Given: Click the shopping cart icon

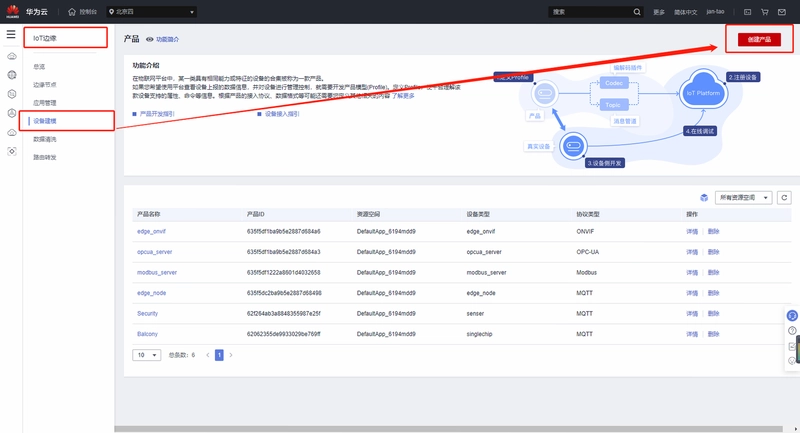Looking at the screenshot, I should pyautogui.click(x=764, y=12).
